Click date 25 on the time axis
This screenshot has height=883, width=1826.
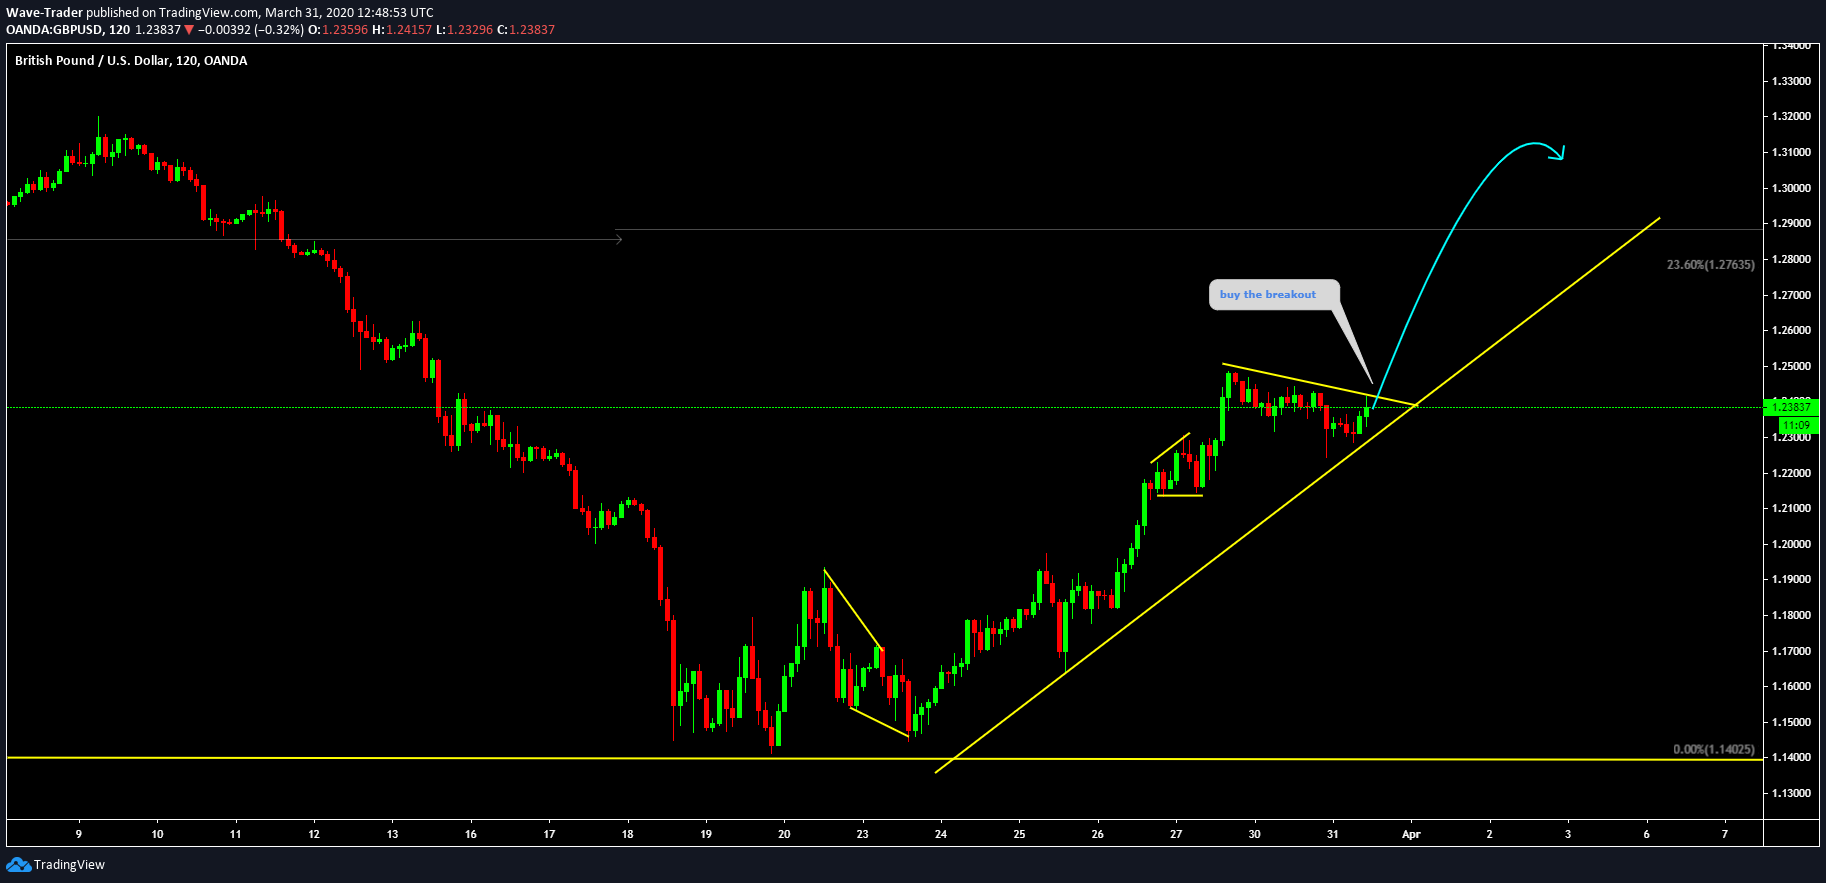pyautogui.click(x=1019, y=834)
